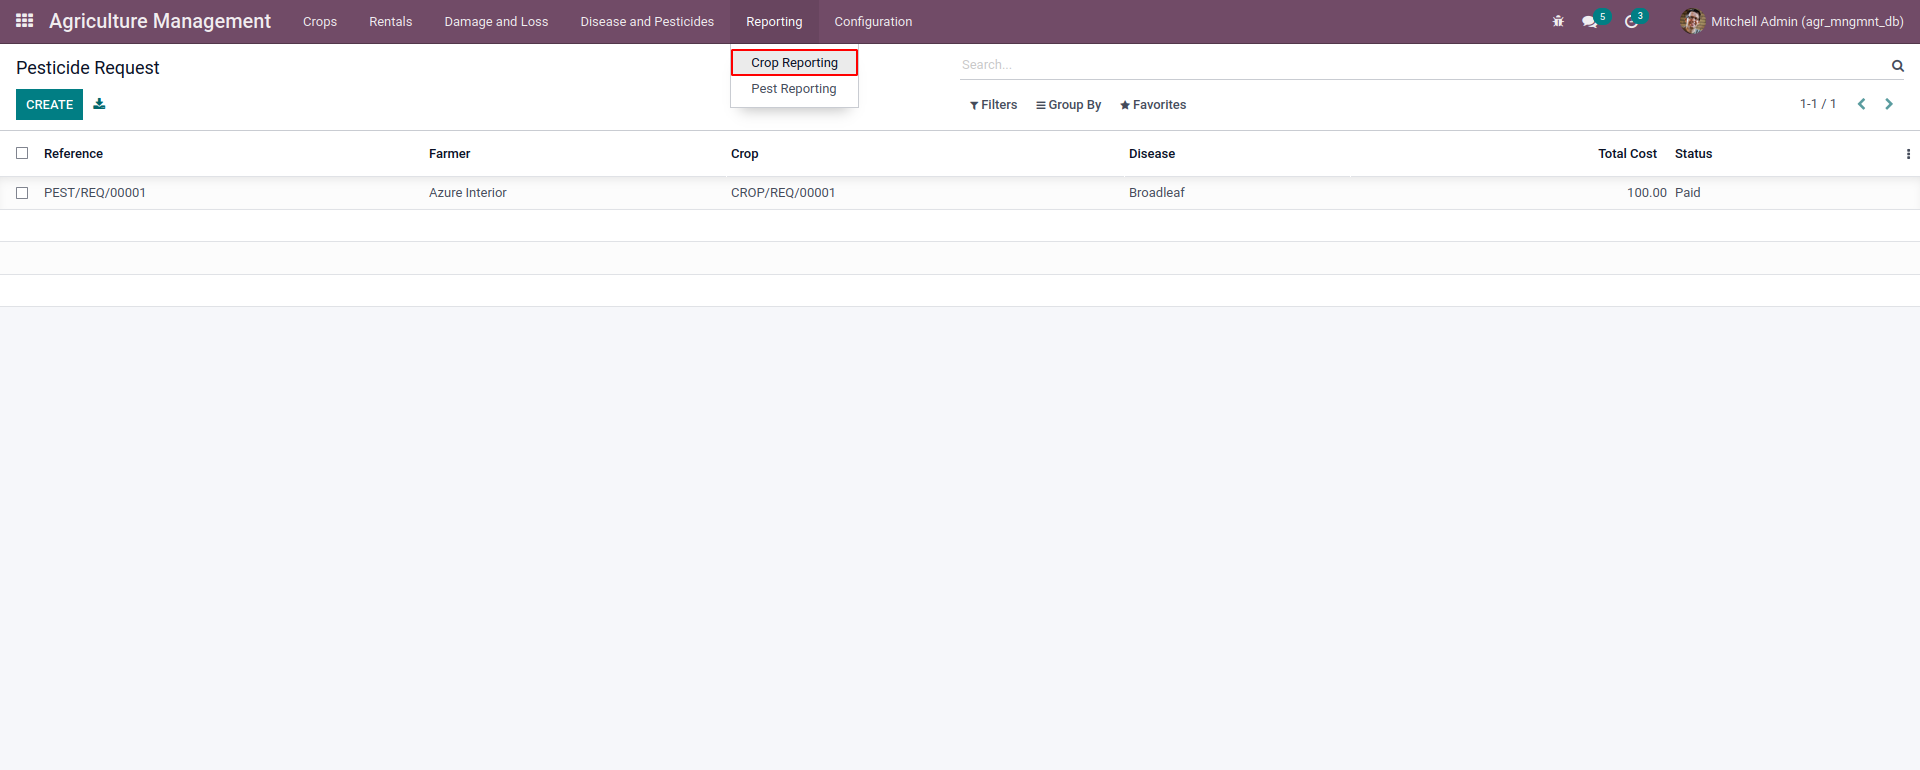Toggle select-all checkbox in header

(x=22, y=153)
